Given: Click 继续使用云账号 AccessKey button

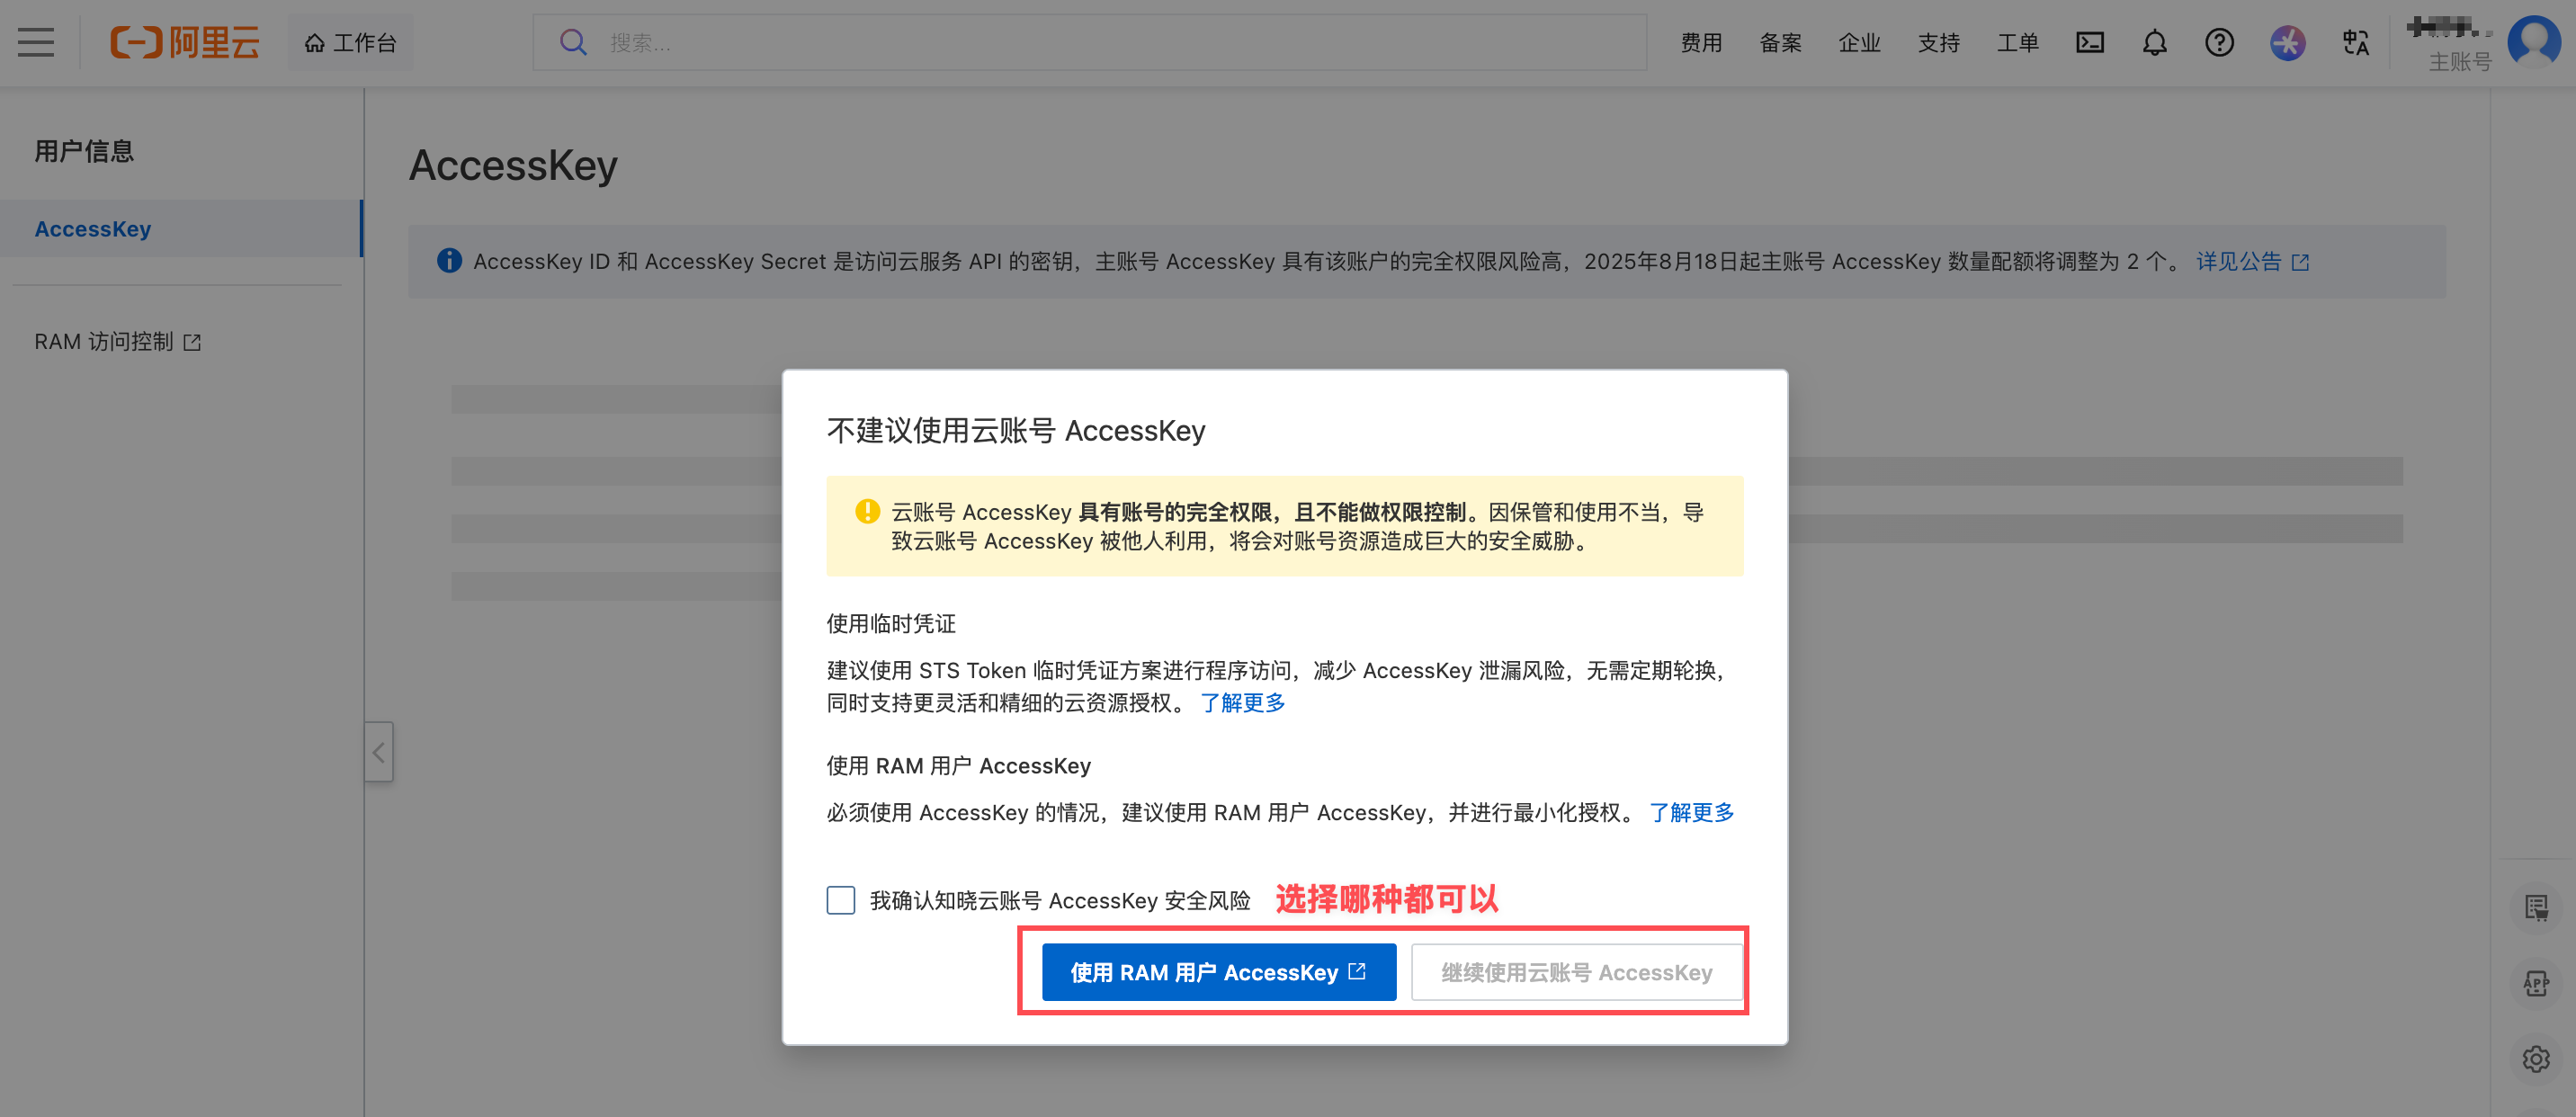Looking at the screenshot, I should [x=1576, y=972].
